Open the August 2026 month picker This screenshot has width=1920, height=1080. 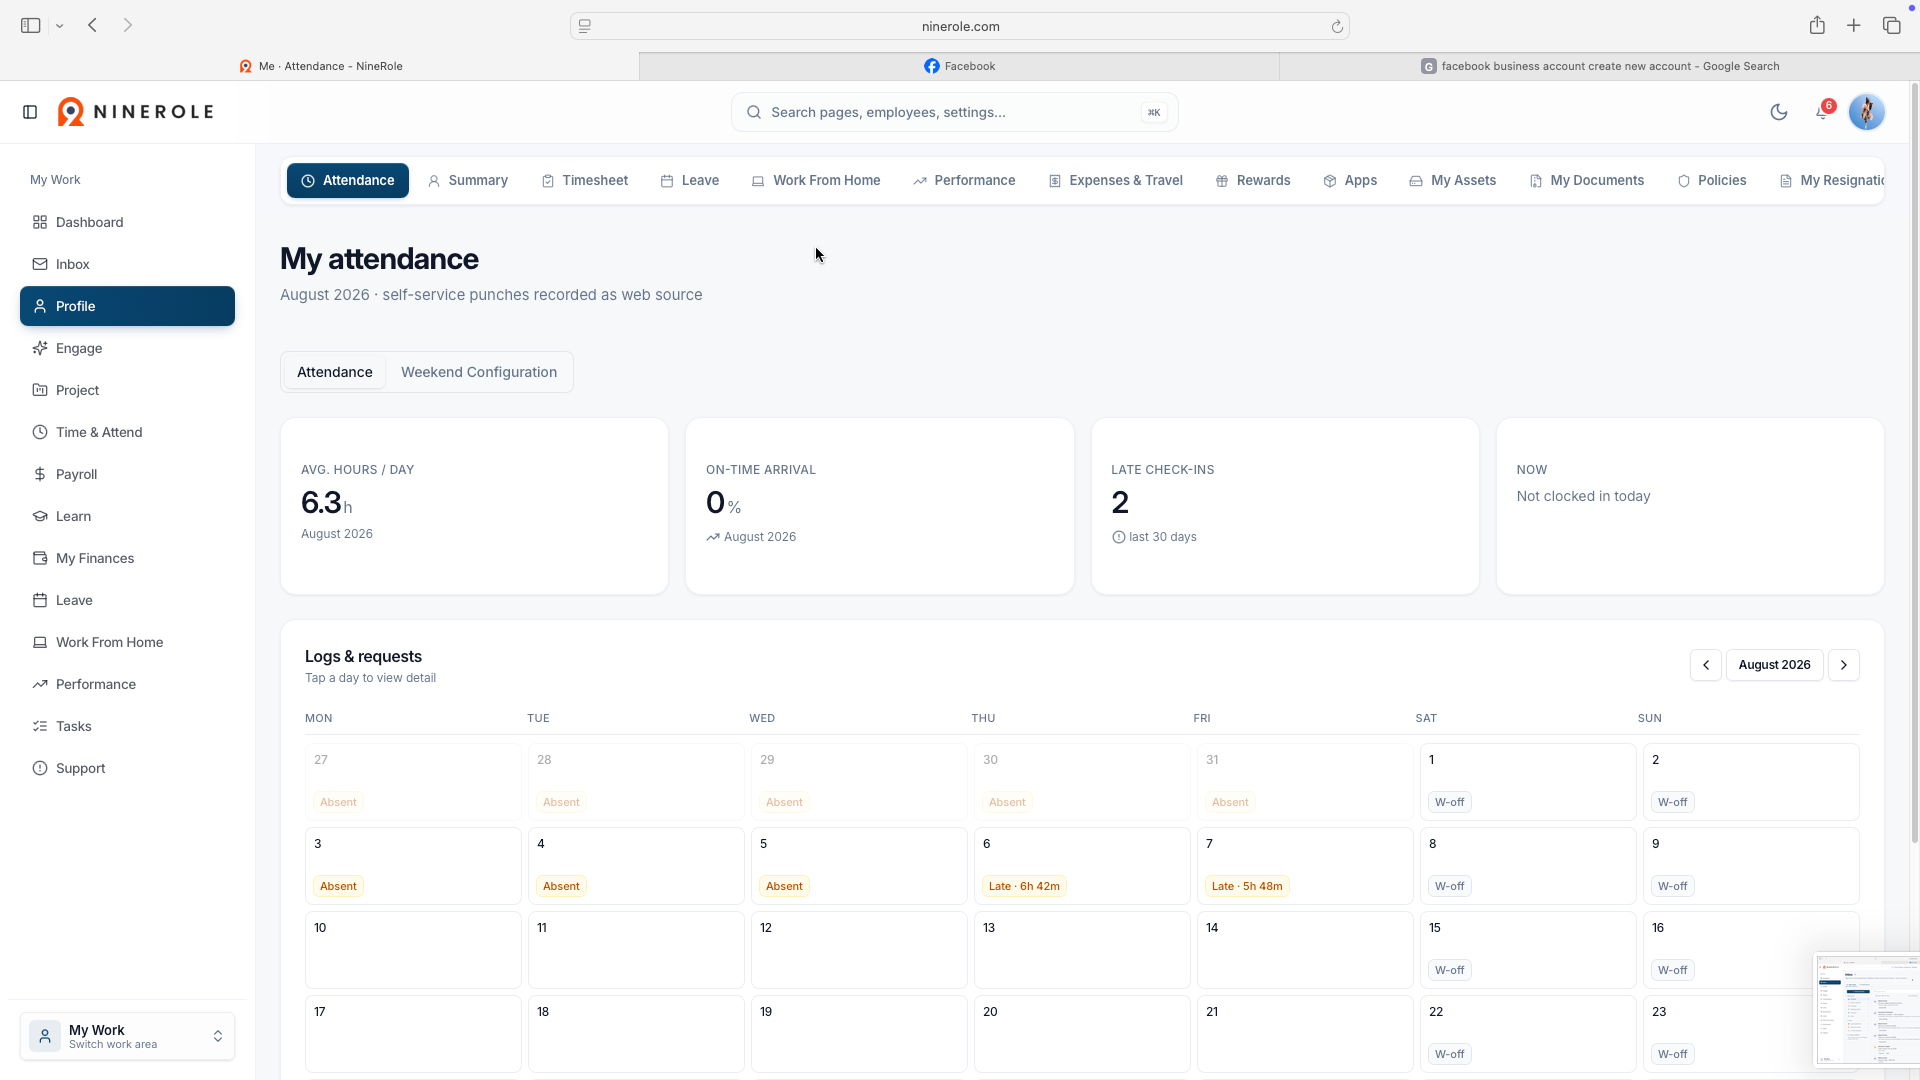tap(1774, 665)
